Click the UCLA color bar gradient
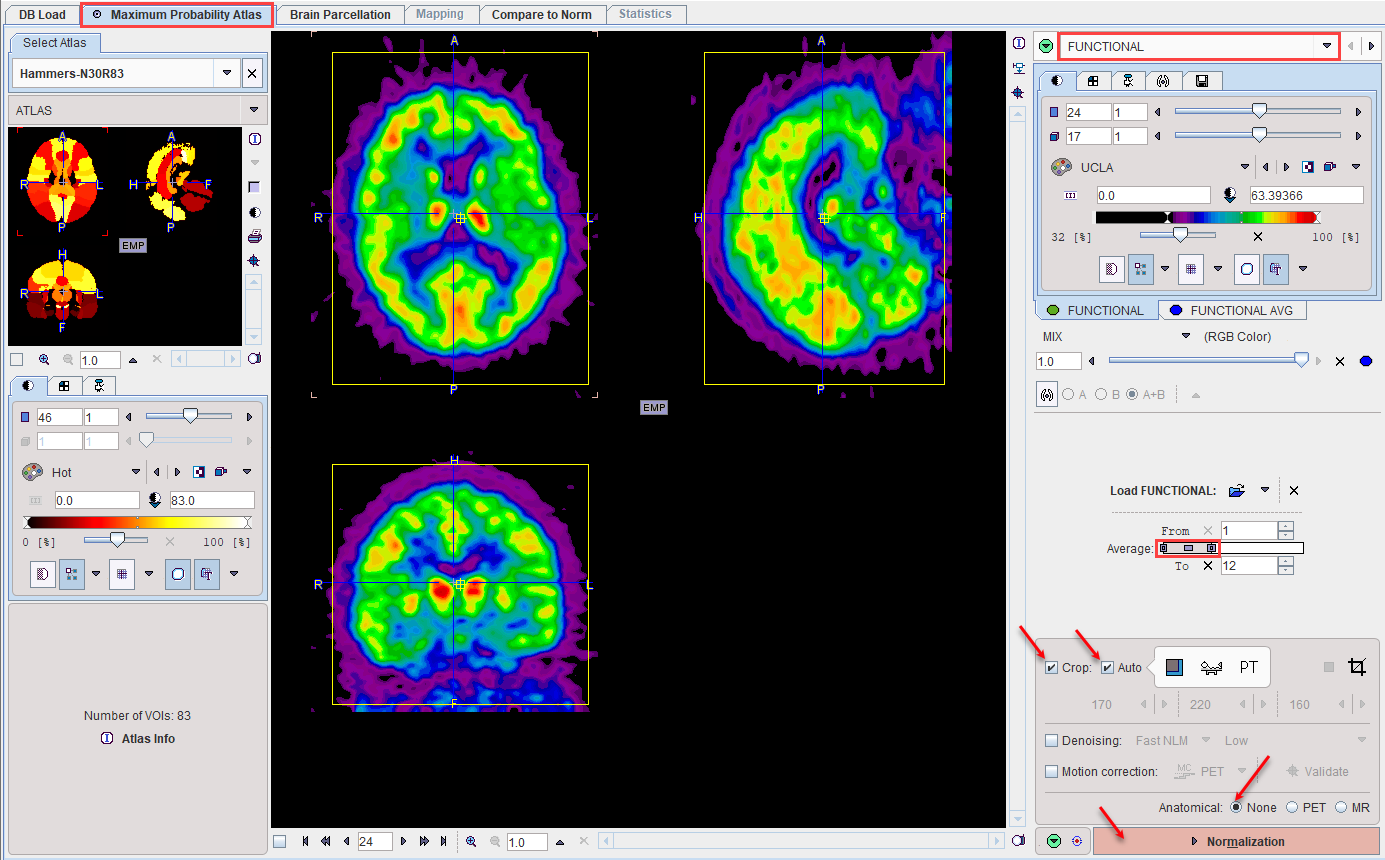This screenshot has width=1385, height=860. pyautogui.click(x=1208, y=217)
